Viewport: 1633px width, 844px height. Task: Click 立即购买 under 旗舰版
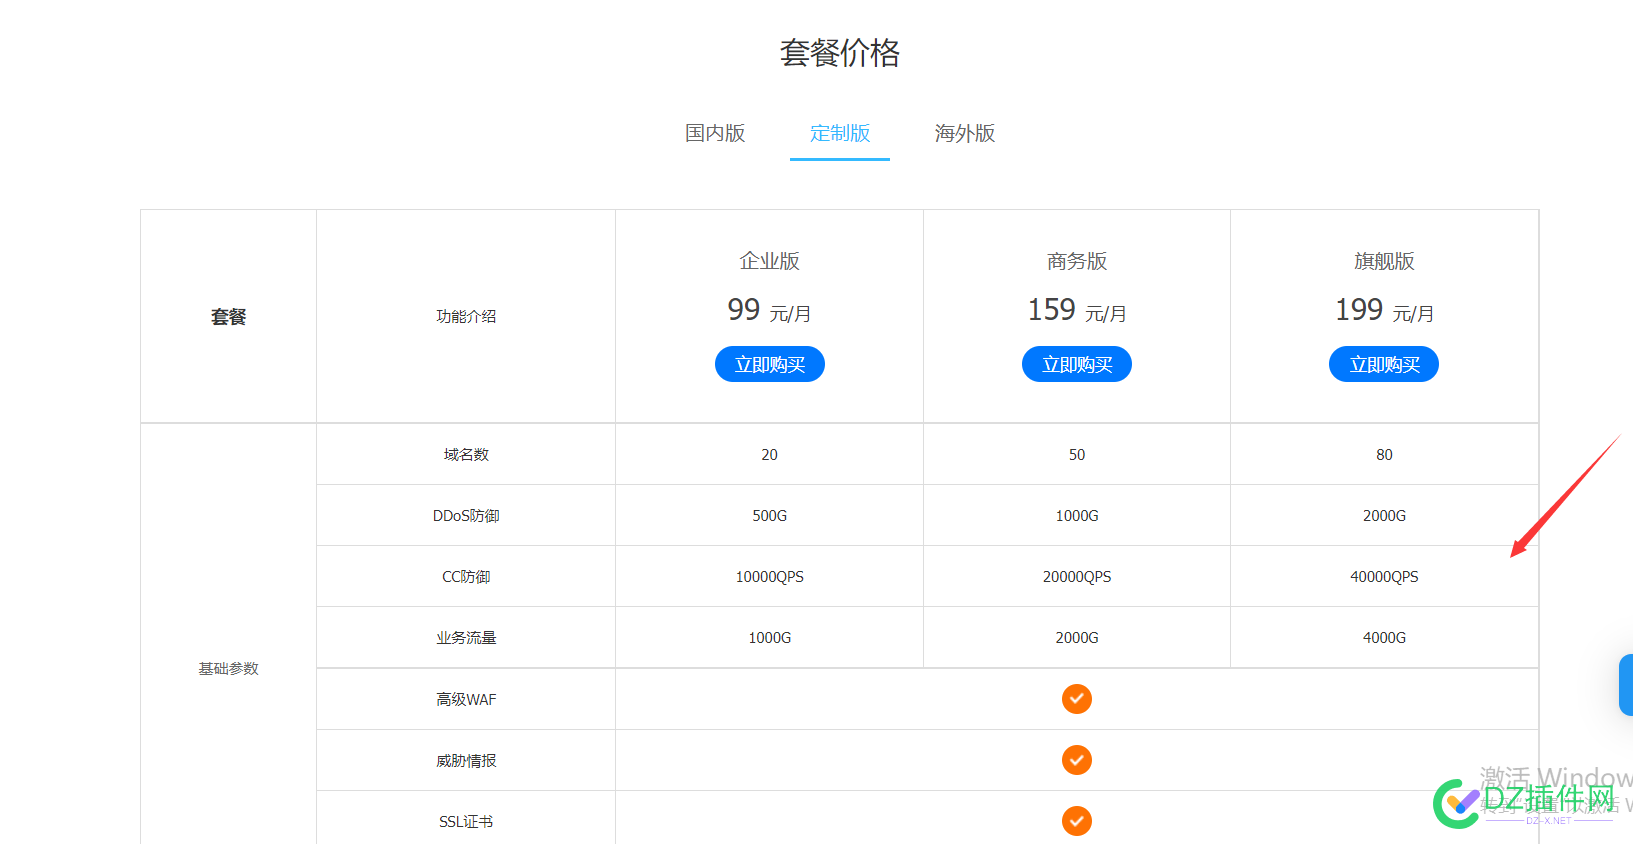[1384, 364]
